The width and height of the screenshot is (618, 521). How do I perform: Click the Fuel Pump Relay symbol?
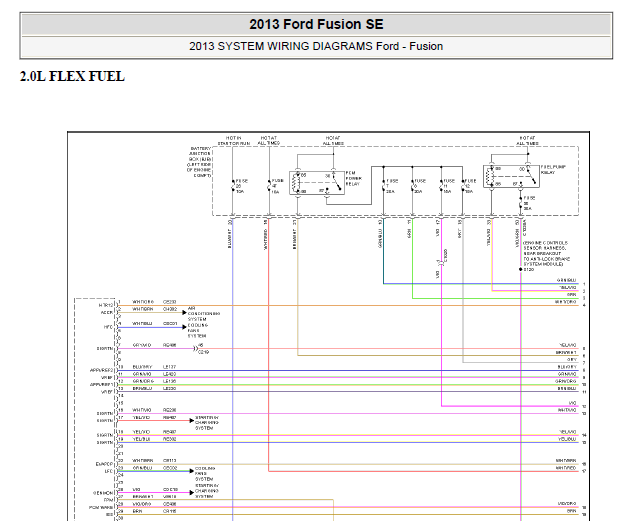coord(511,176)
